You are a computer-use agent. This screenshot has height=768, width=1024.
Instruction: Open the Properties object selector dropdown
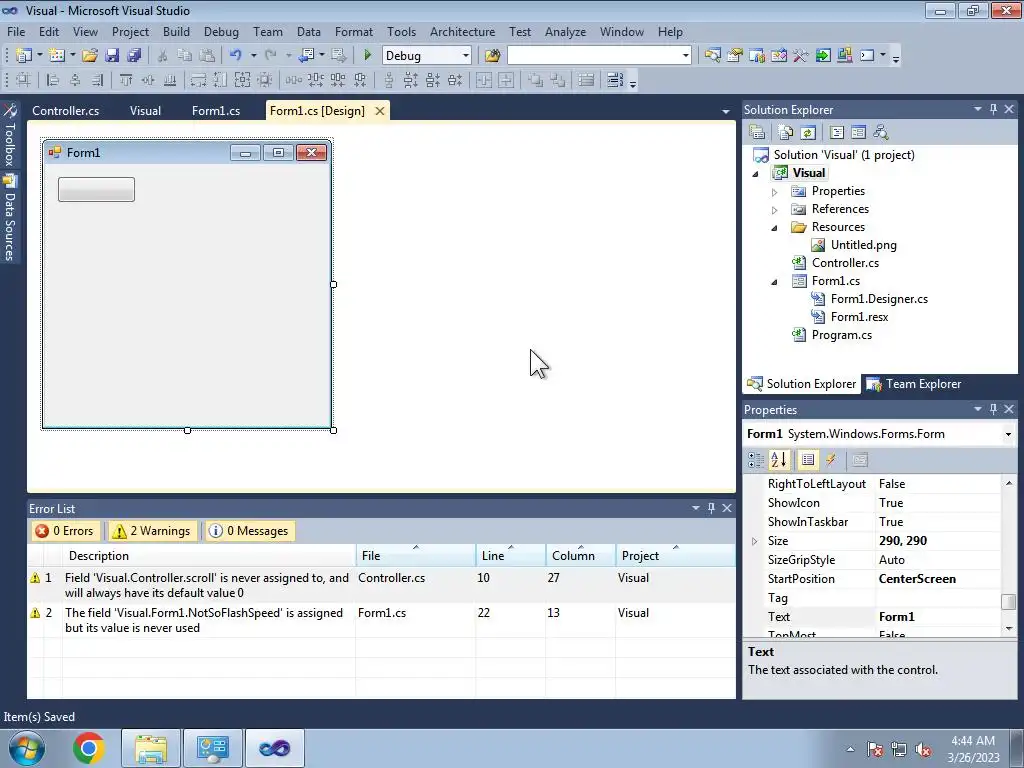tap(1008, 434)
